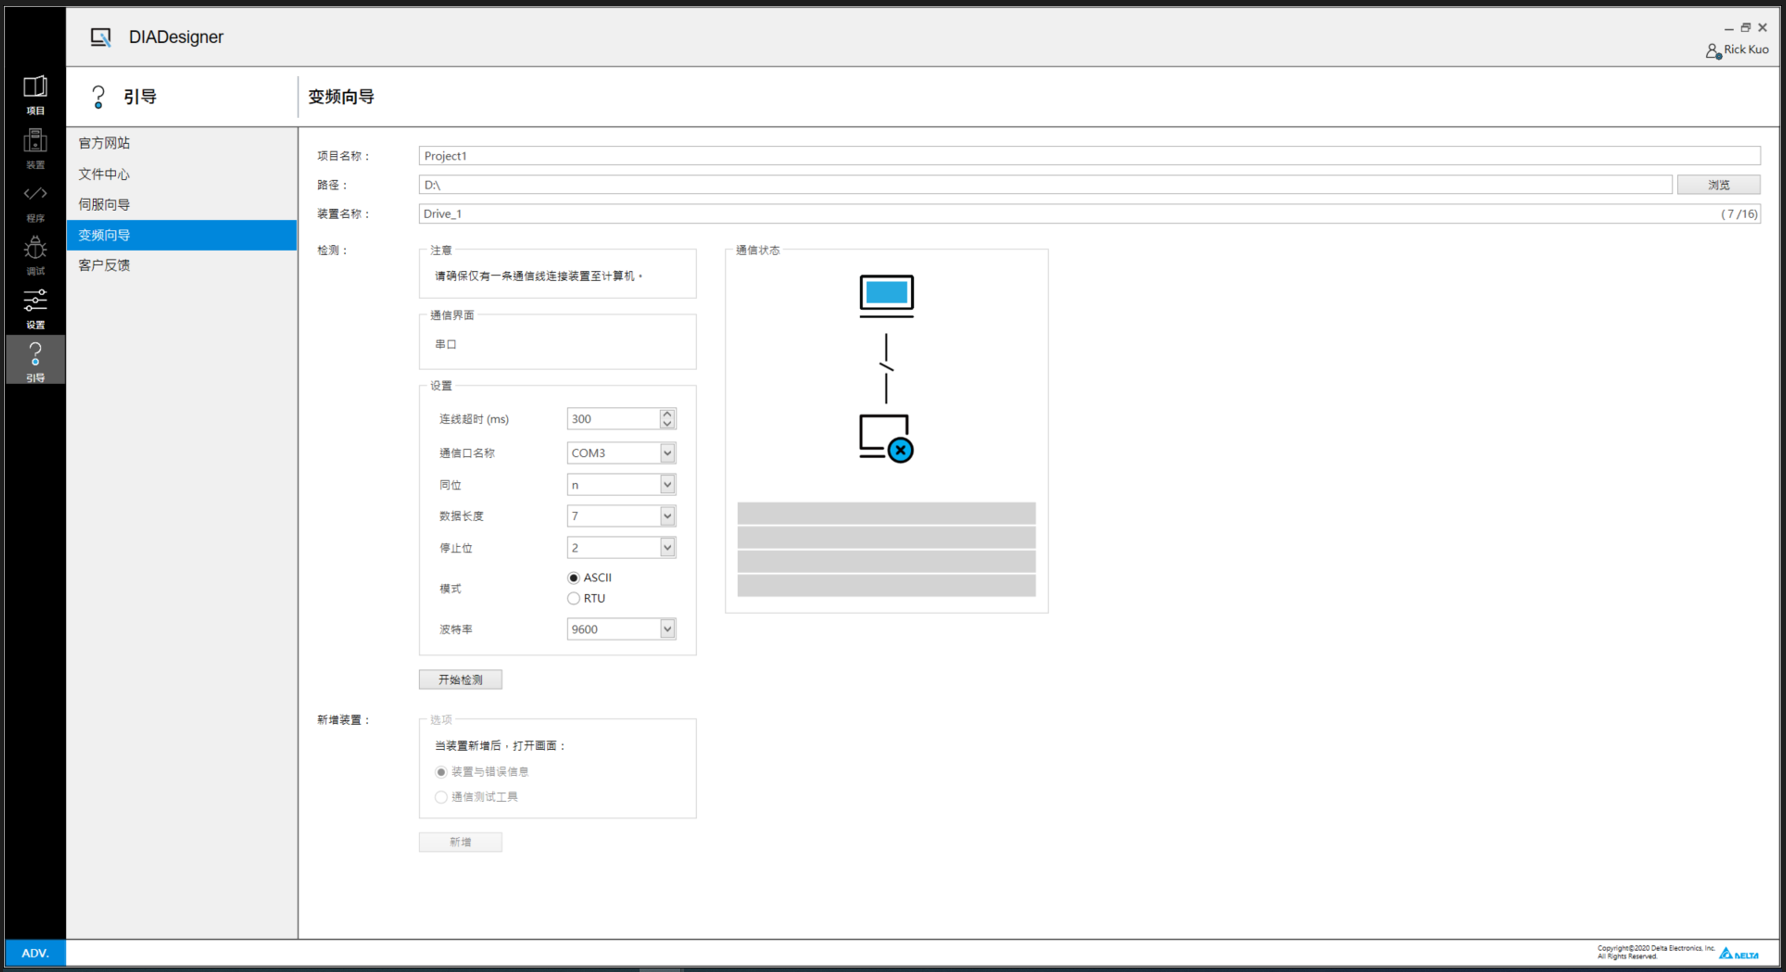Image resolution: width=1786 pixels, height=972 pixels.
Task: Open the 官方网站 menu item
Action: point(105,143)
